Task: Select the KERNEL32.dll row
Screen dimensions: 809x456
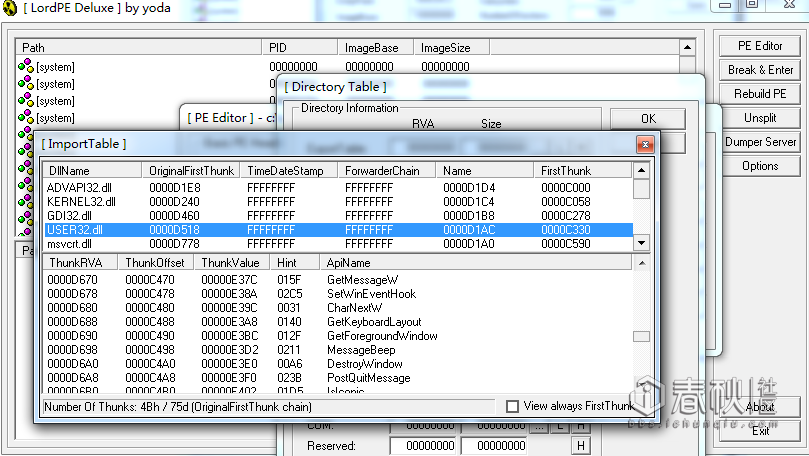Action: point(338,202)
